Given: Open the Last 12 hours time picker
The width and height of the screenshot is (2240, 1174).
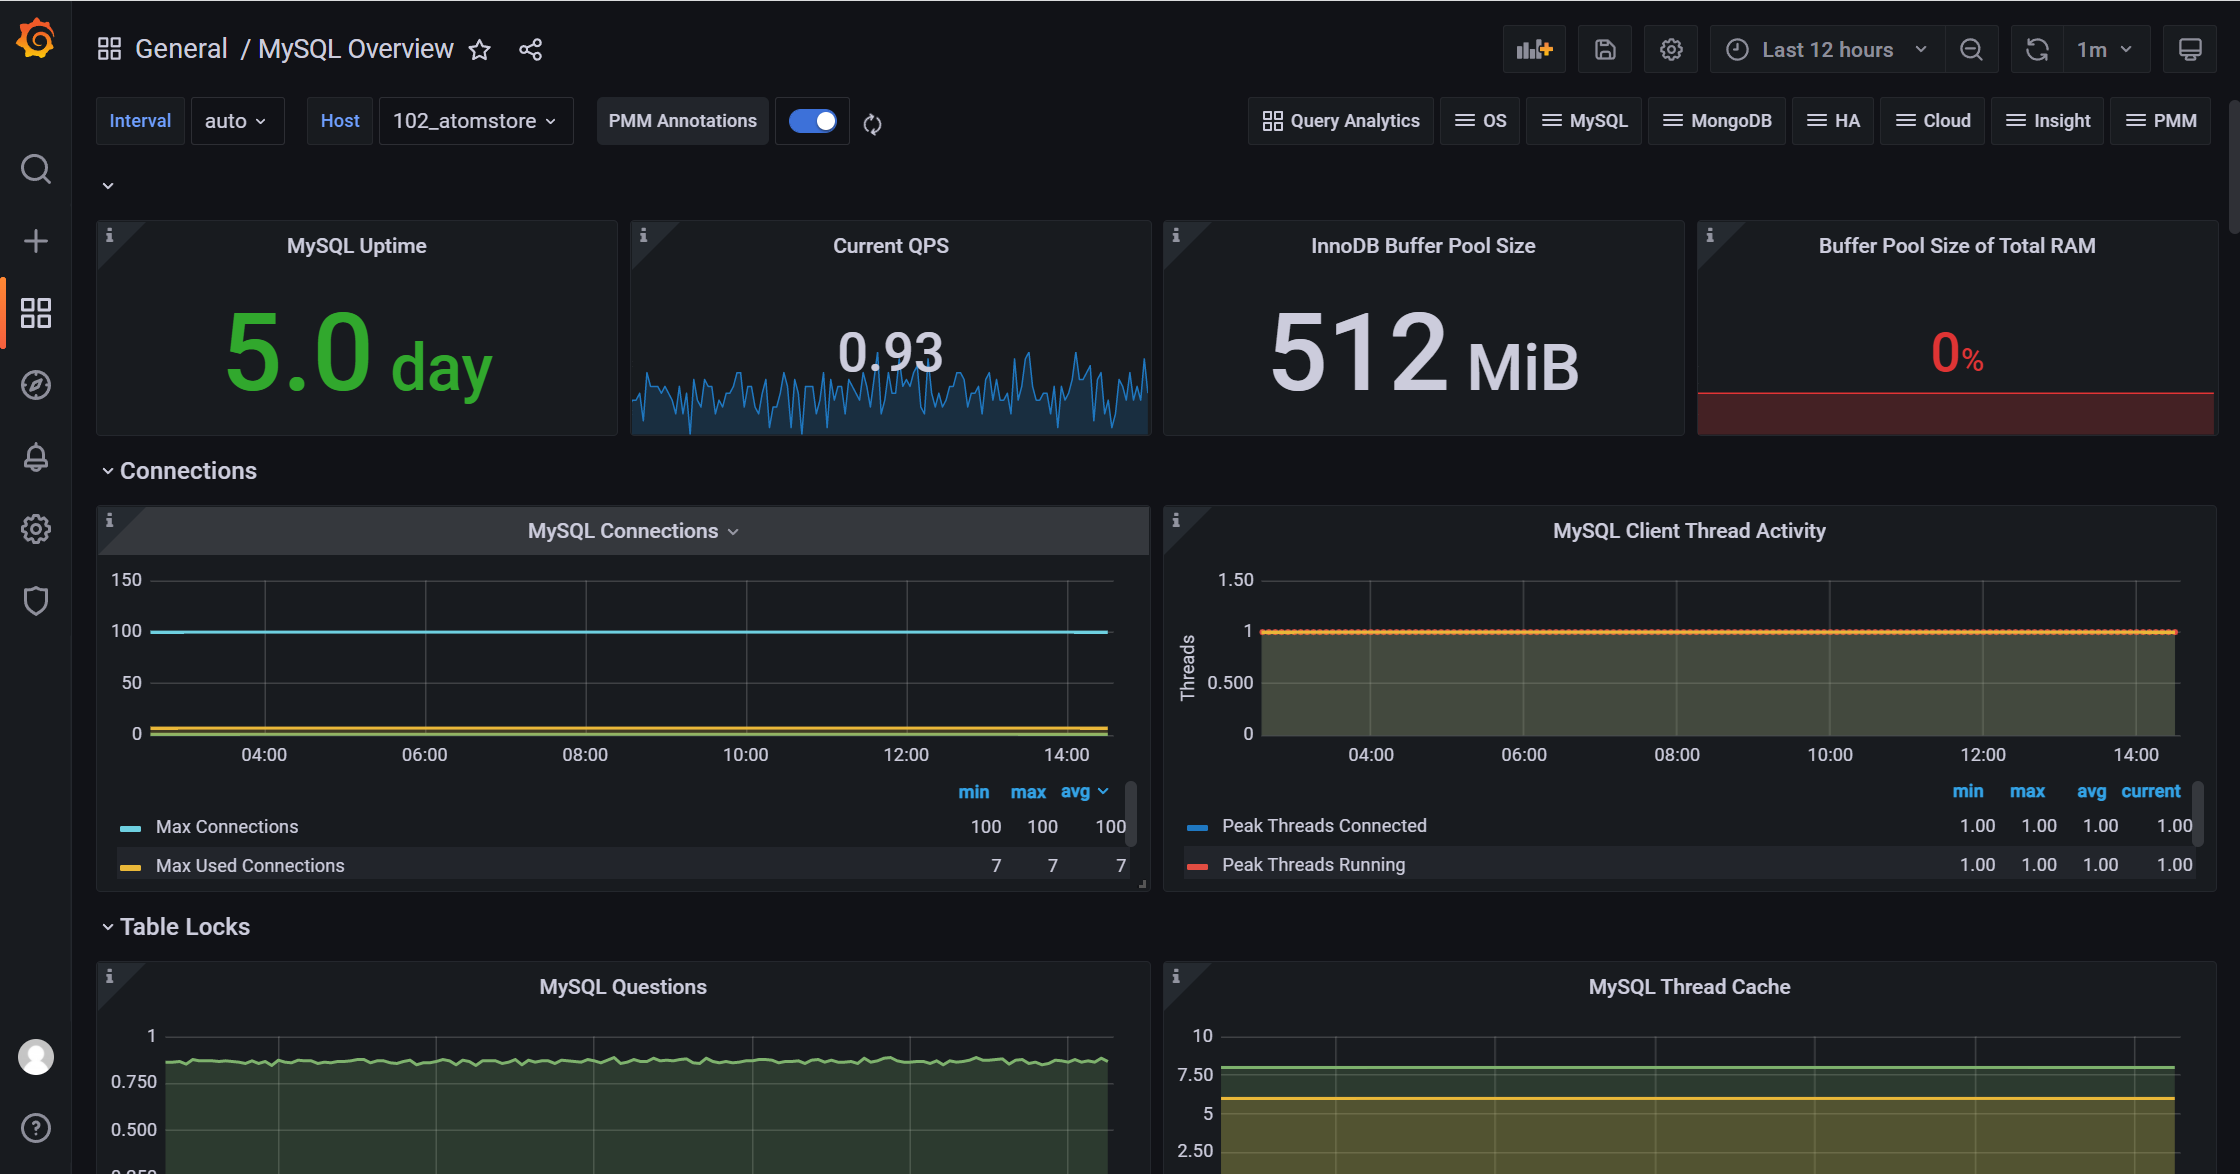Looking at the screenshot, I should click(x=1827, y=49).
